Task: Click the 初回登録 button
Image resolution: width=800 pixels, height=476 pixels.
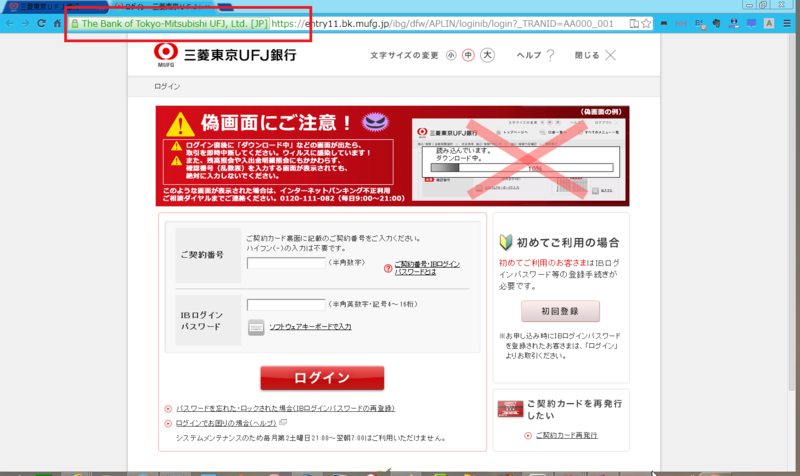Action: tap(560, 311)
